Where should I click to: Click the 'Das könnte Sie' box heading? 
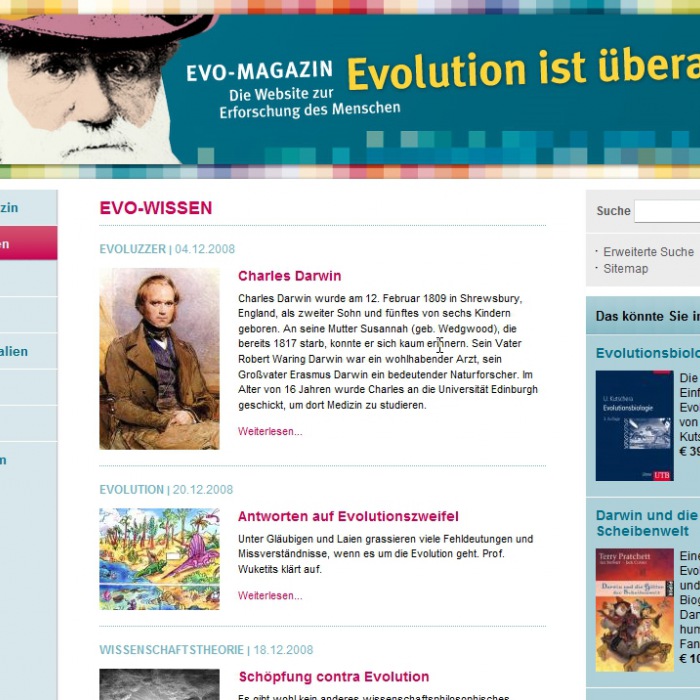click(x=647, y=317)
